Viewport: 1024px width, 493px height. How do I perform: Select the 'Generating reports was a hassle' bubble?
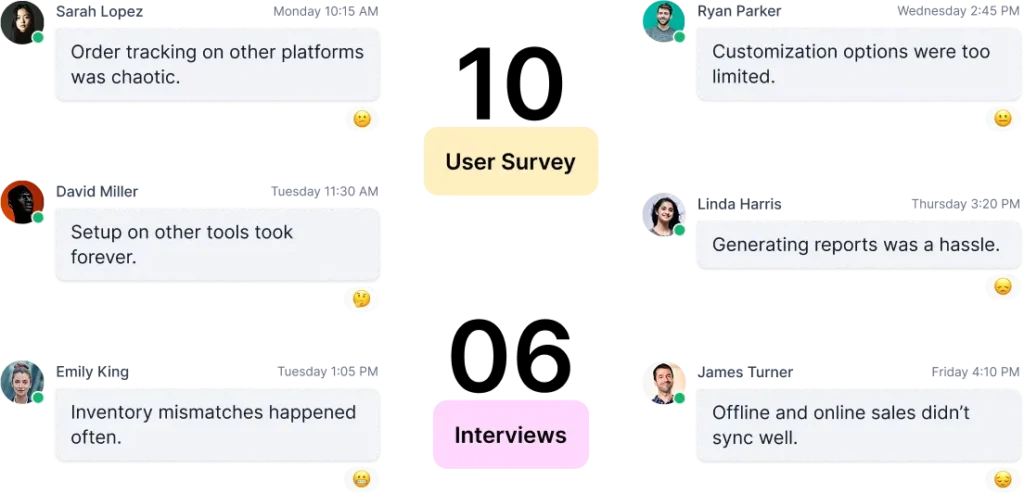tap(858, 244)
